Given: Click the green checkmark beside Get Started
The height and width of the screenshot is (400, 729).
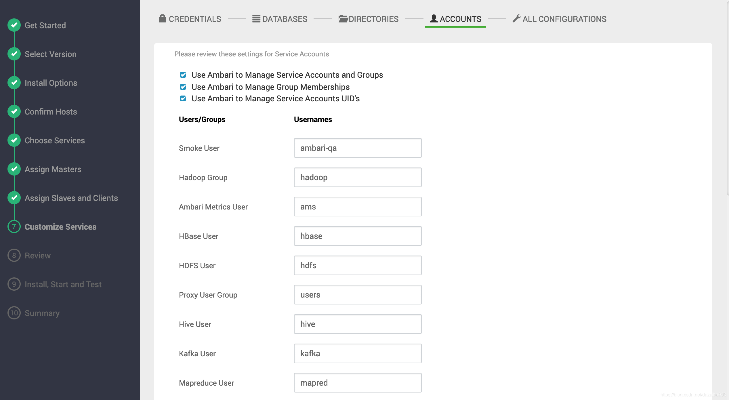Looking at the screenshot, I should [x=14, y=25].
